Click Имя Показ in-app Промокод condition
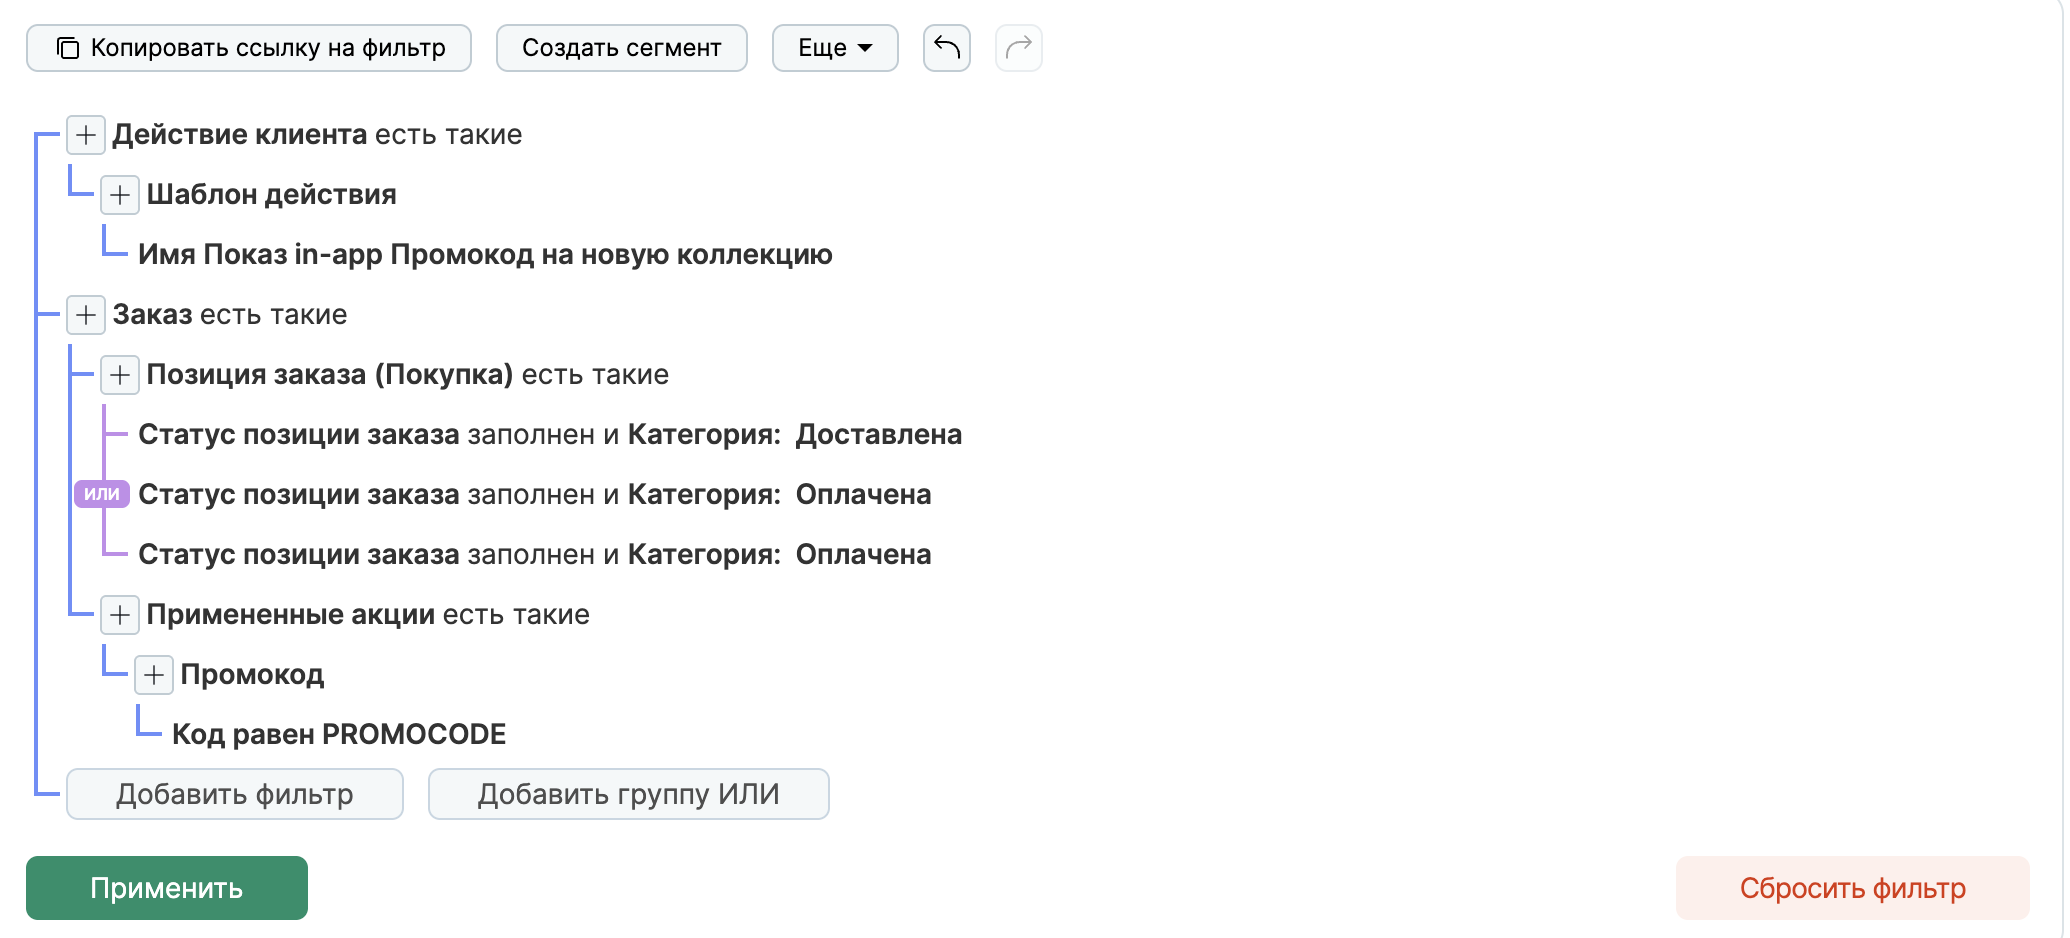 point(485,255)
